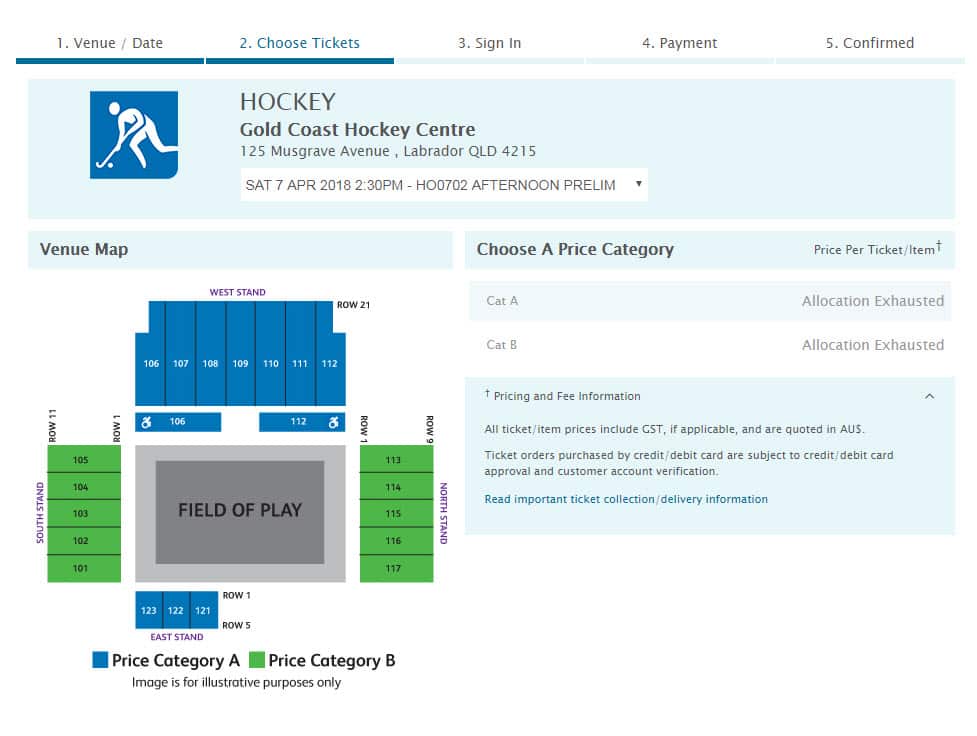
Task: Select accessible section 112 beside wheelchair icon
Action: [296, 422]
